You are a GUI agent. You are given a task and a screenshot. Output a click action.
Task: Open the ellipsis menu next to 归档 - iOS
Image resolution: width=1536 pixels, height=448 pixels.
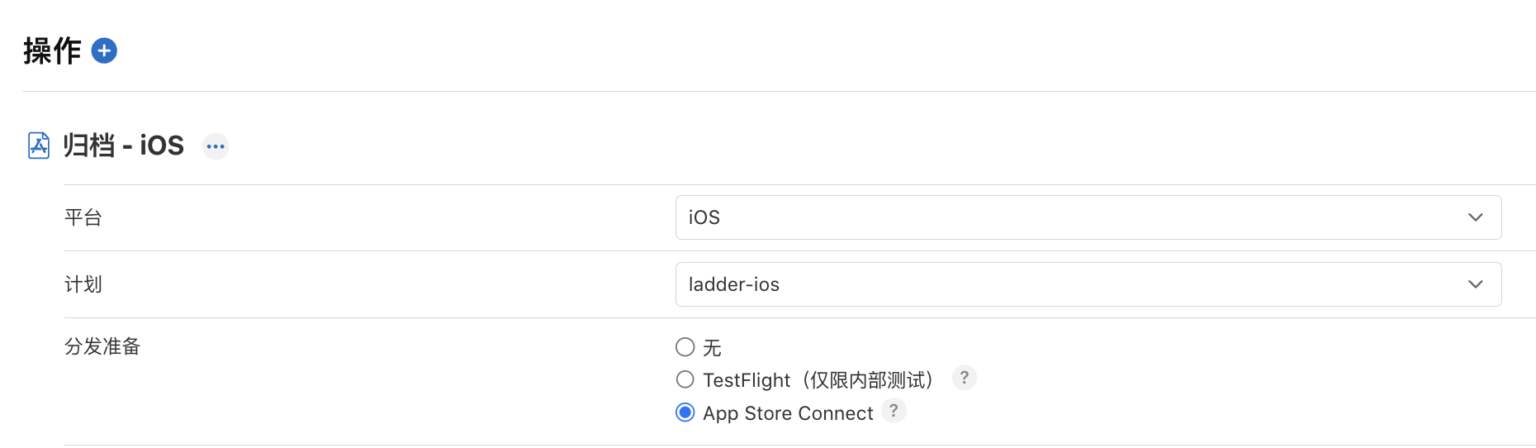click(x=215, y=147)
